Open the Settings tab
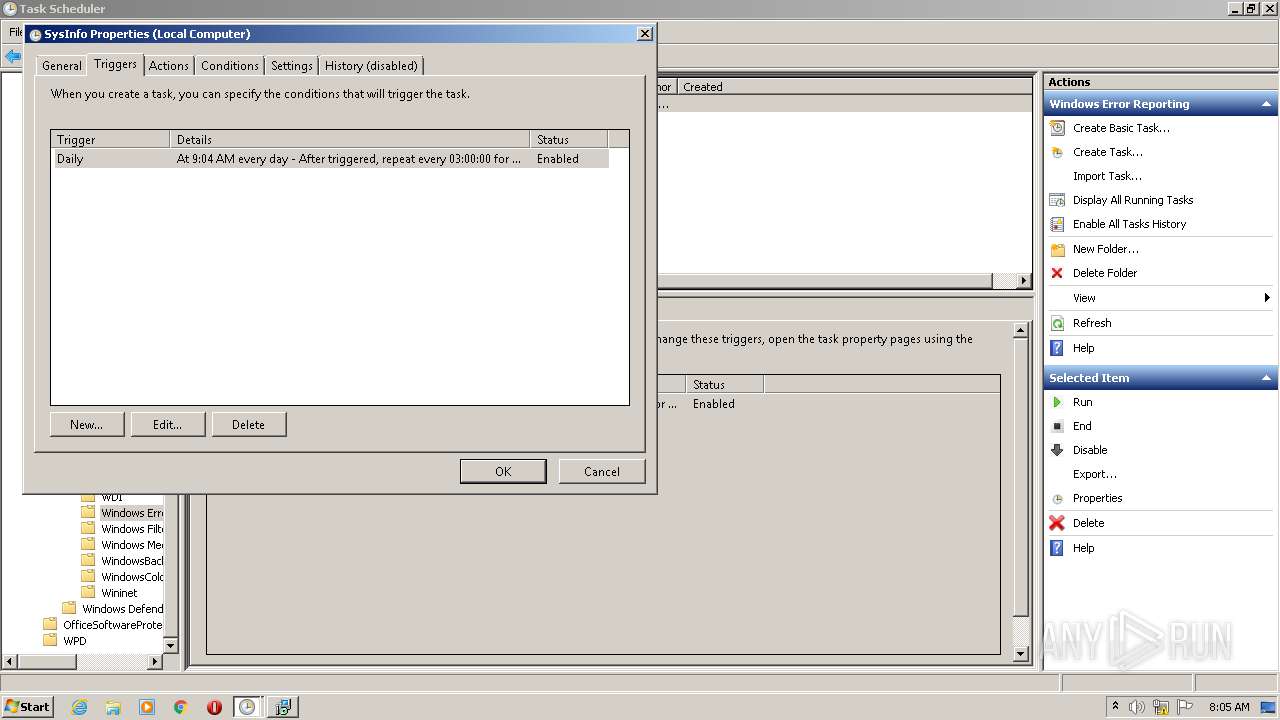The width and height of the screenshot is (1280, 720). coord(292,66)
